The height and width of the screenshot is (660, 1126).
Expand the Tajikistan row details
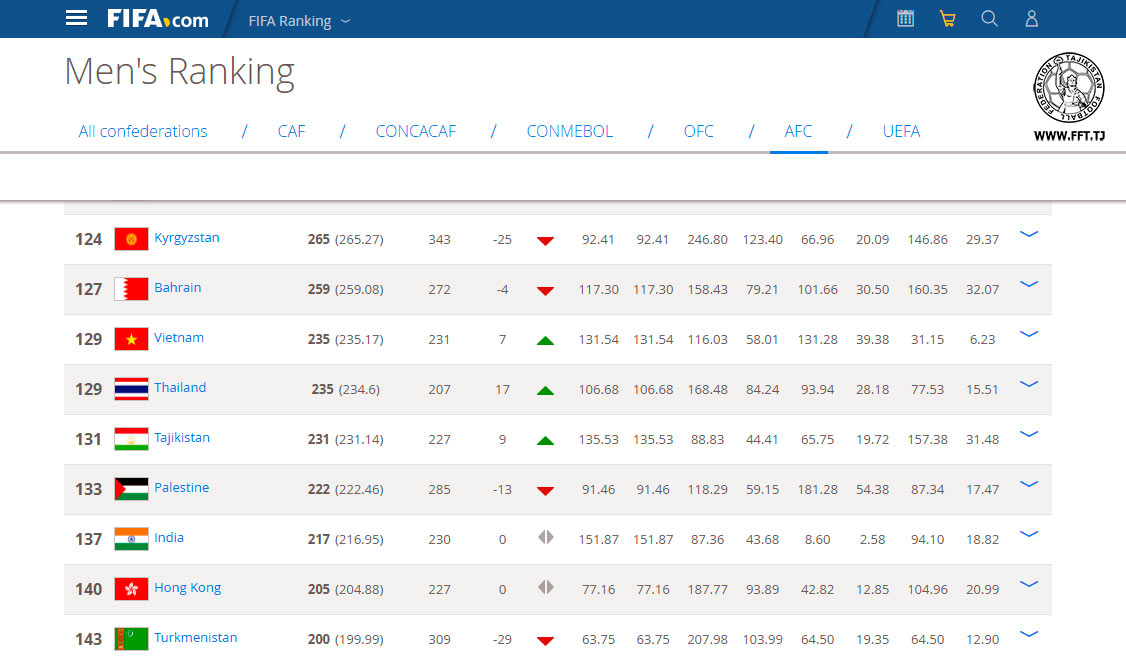(x=1028, y=434)
